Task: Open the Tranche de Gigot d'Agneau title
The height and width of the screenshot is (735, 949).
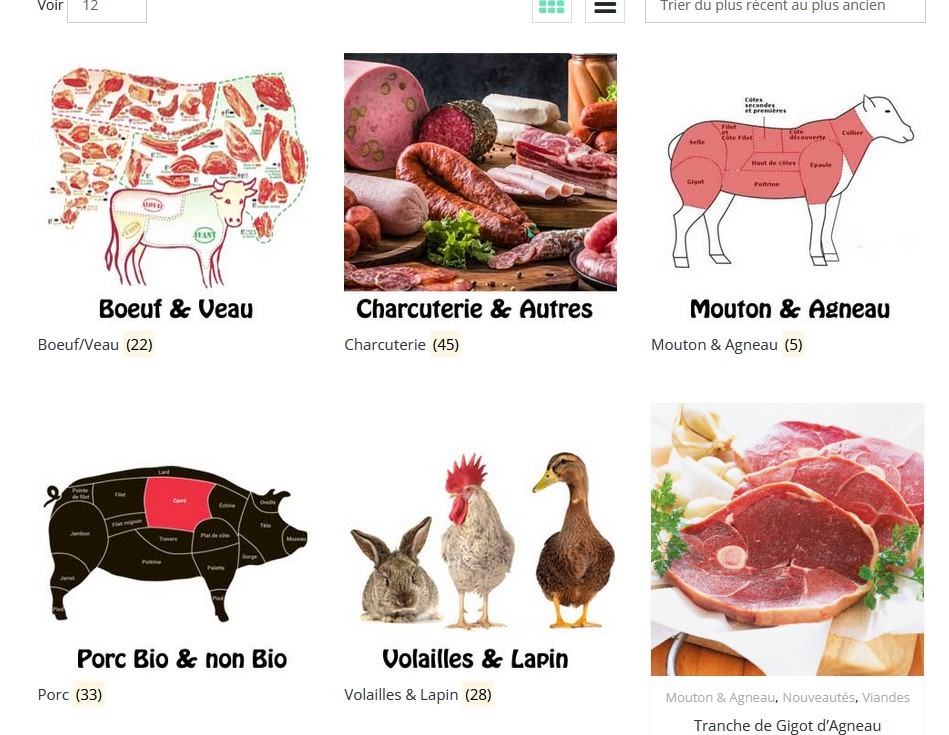Action: pos(787,725)
